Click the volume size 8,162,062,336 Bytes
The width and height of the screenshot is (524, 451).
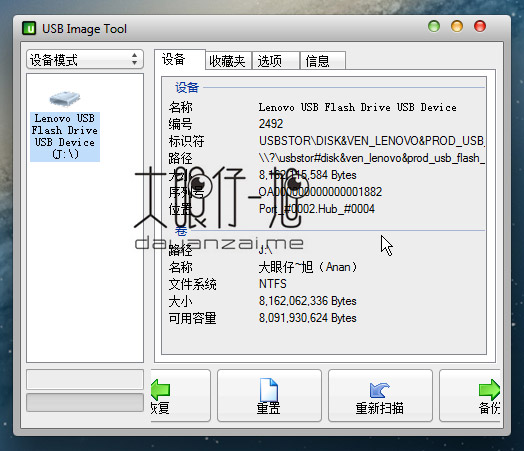307,301
